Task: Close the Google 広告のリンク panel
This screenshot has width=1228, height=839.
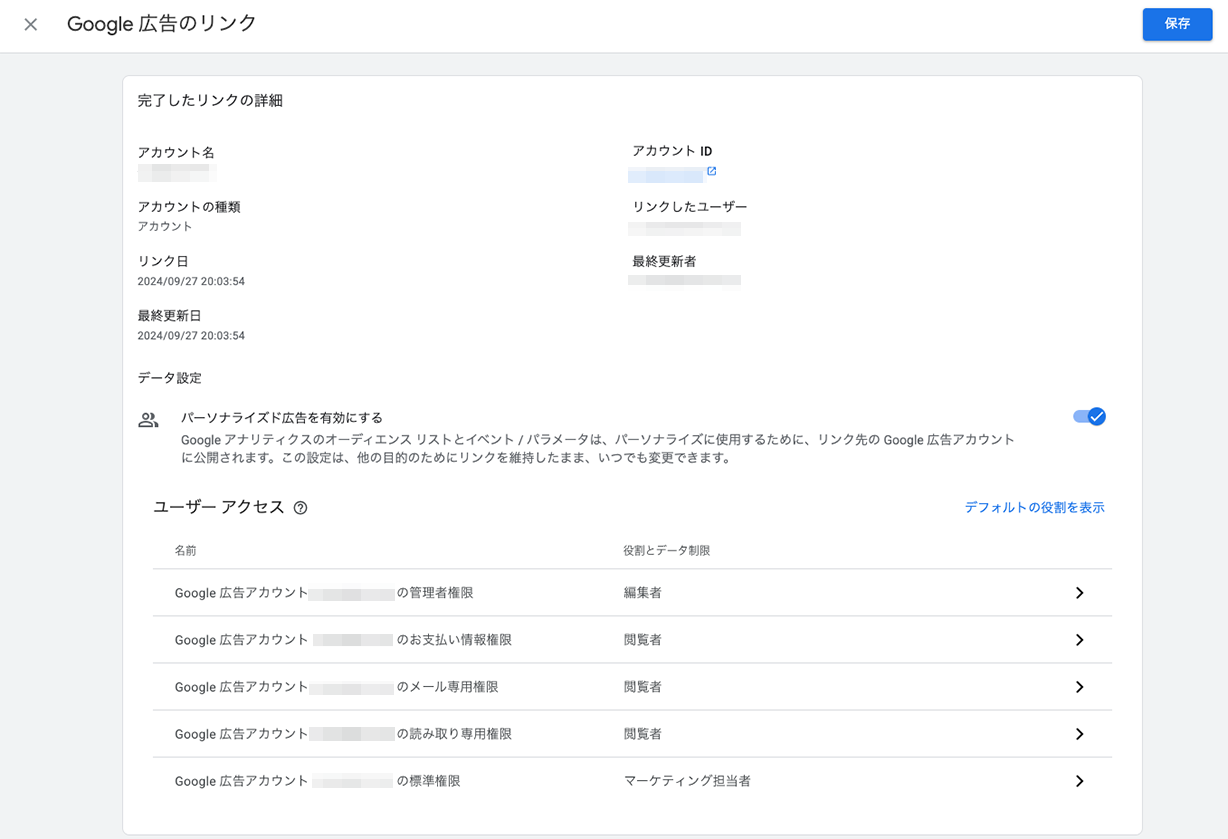Action: click(x=31, y=24)
